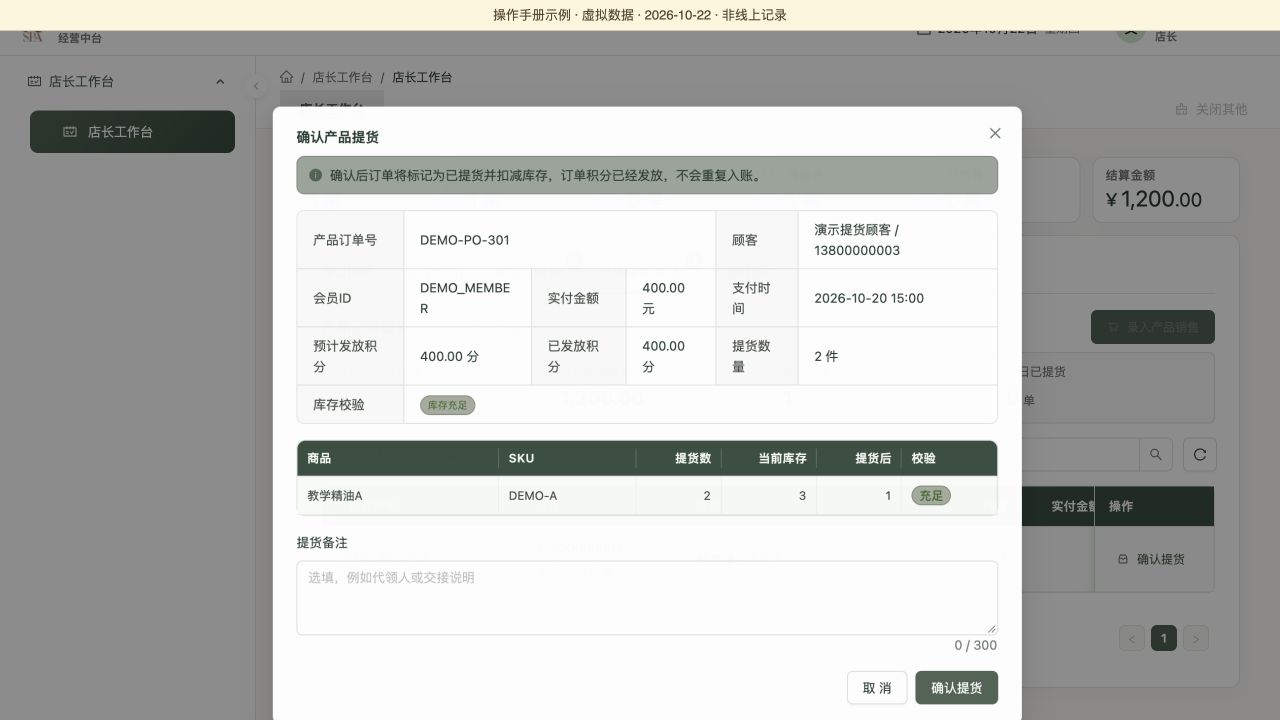Click the 关闭其他 tab action
The image size is (1280, 720).
tap(1211, 109)
